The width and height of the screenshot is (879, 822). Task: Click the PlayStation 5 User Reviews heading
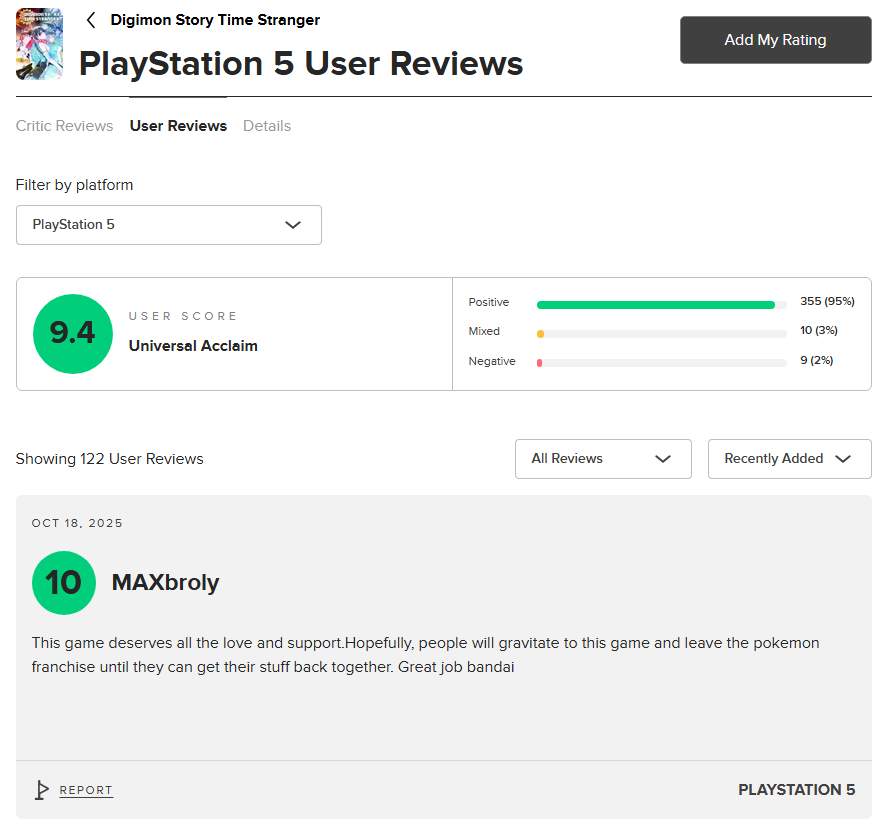click(300, 63)
